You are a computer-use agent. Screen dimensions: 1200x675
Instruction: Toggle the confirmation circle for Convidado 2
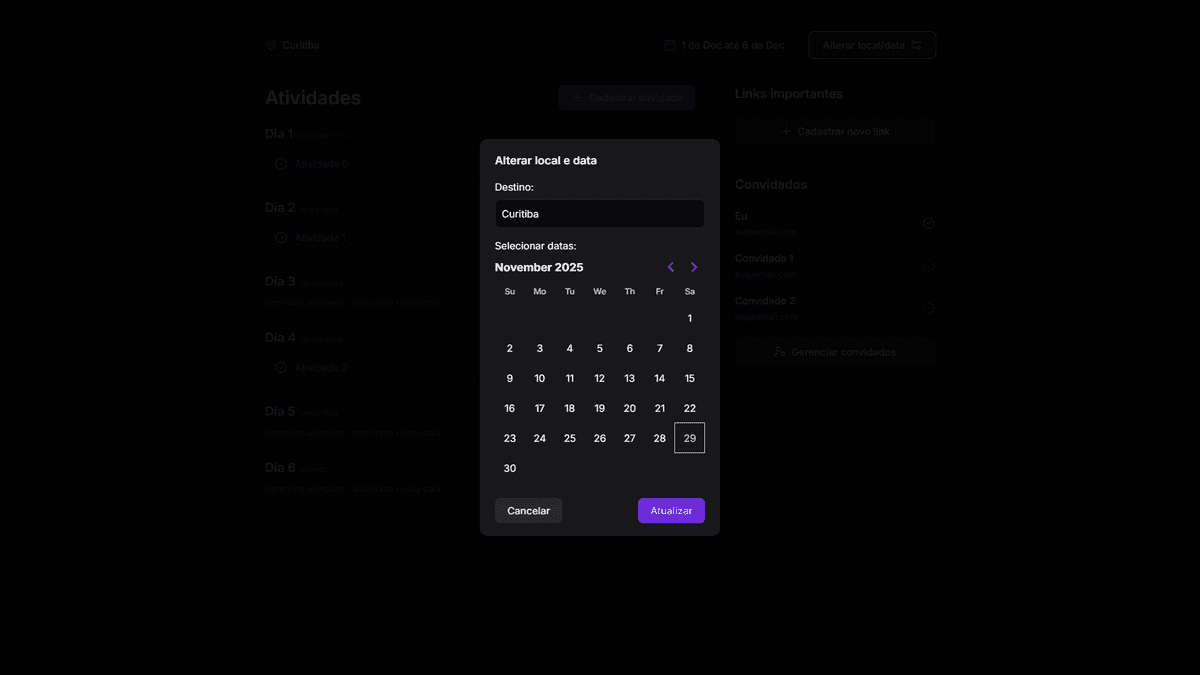[927, 305]
